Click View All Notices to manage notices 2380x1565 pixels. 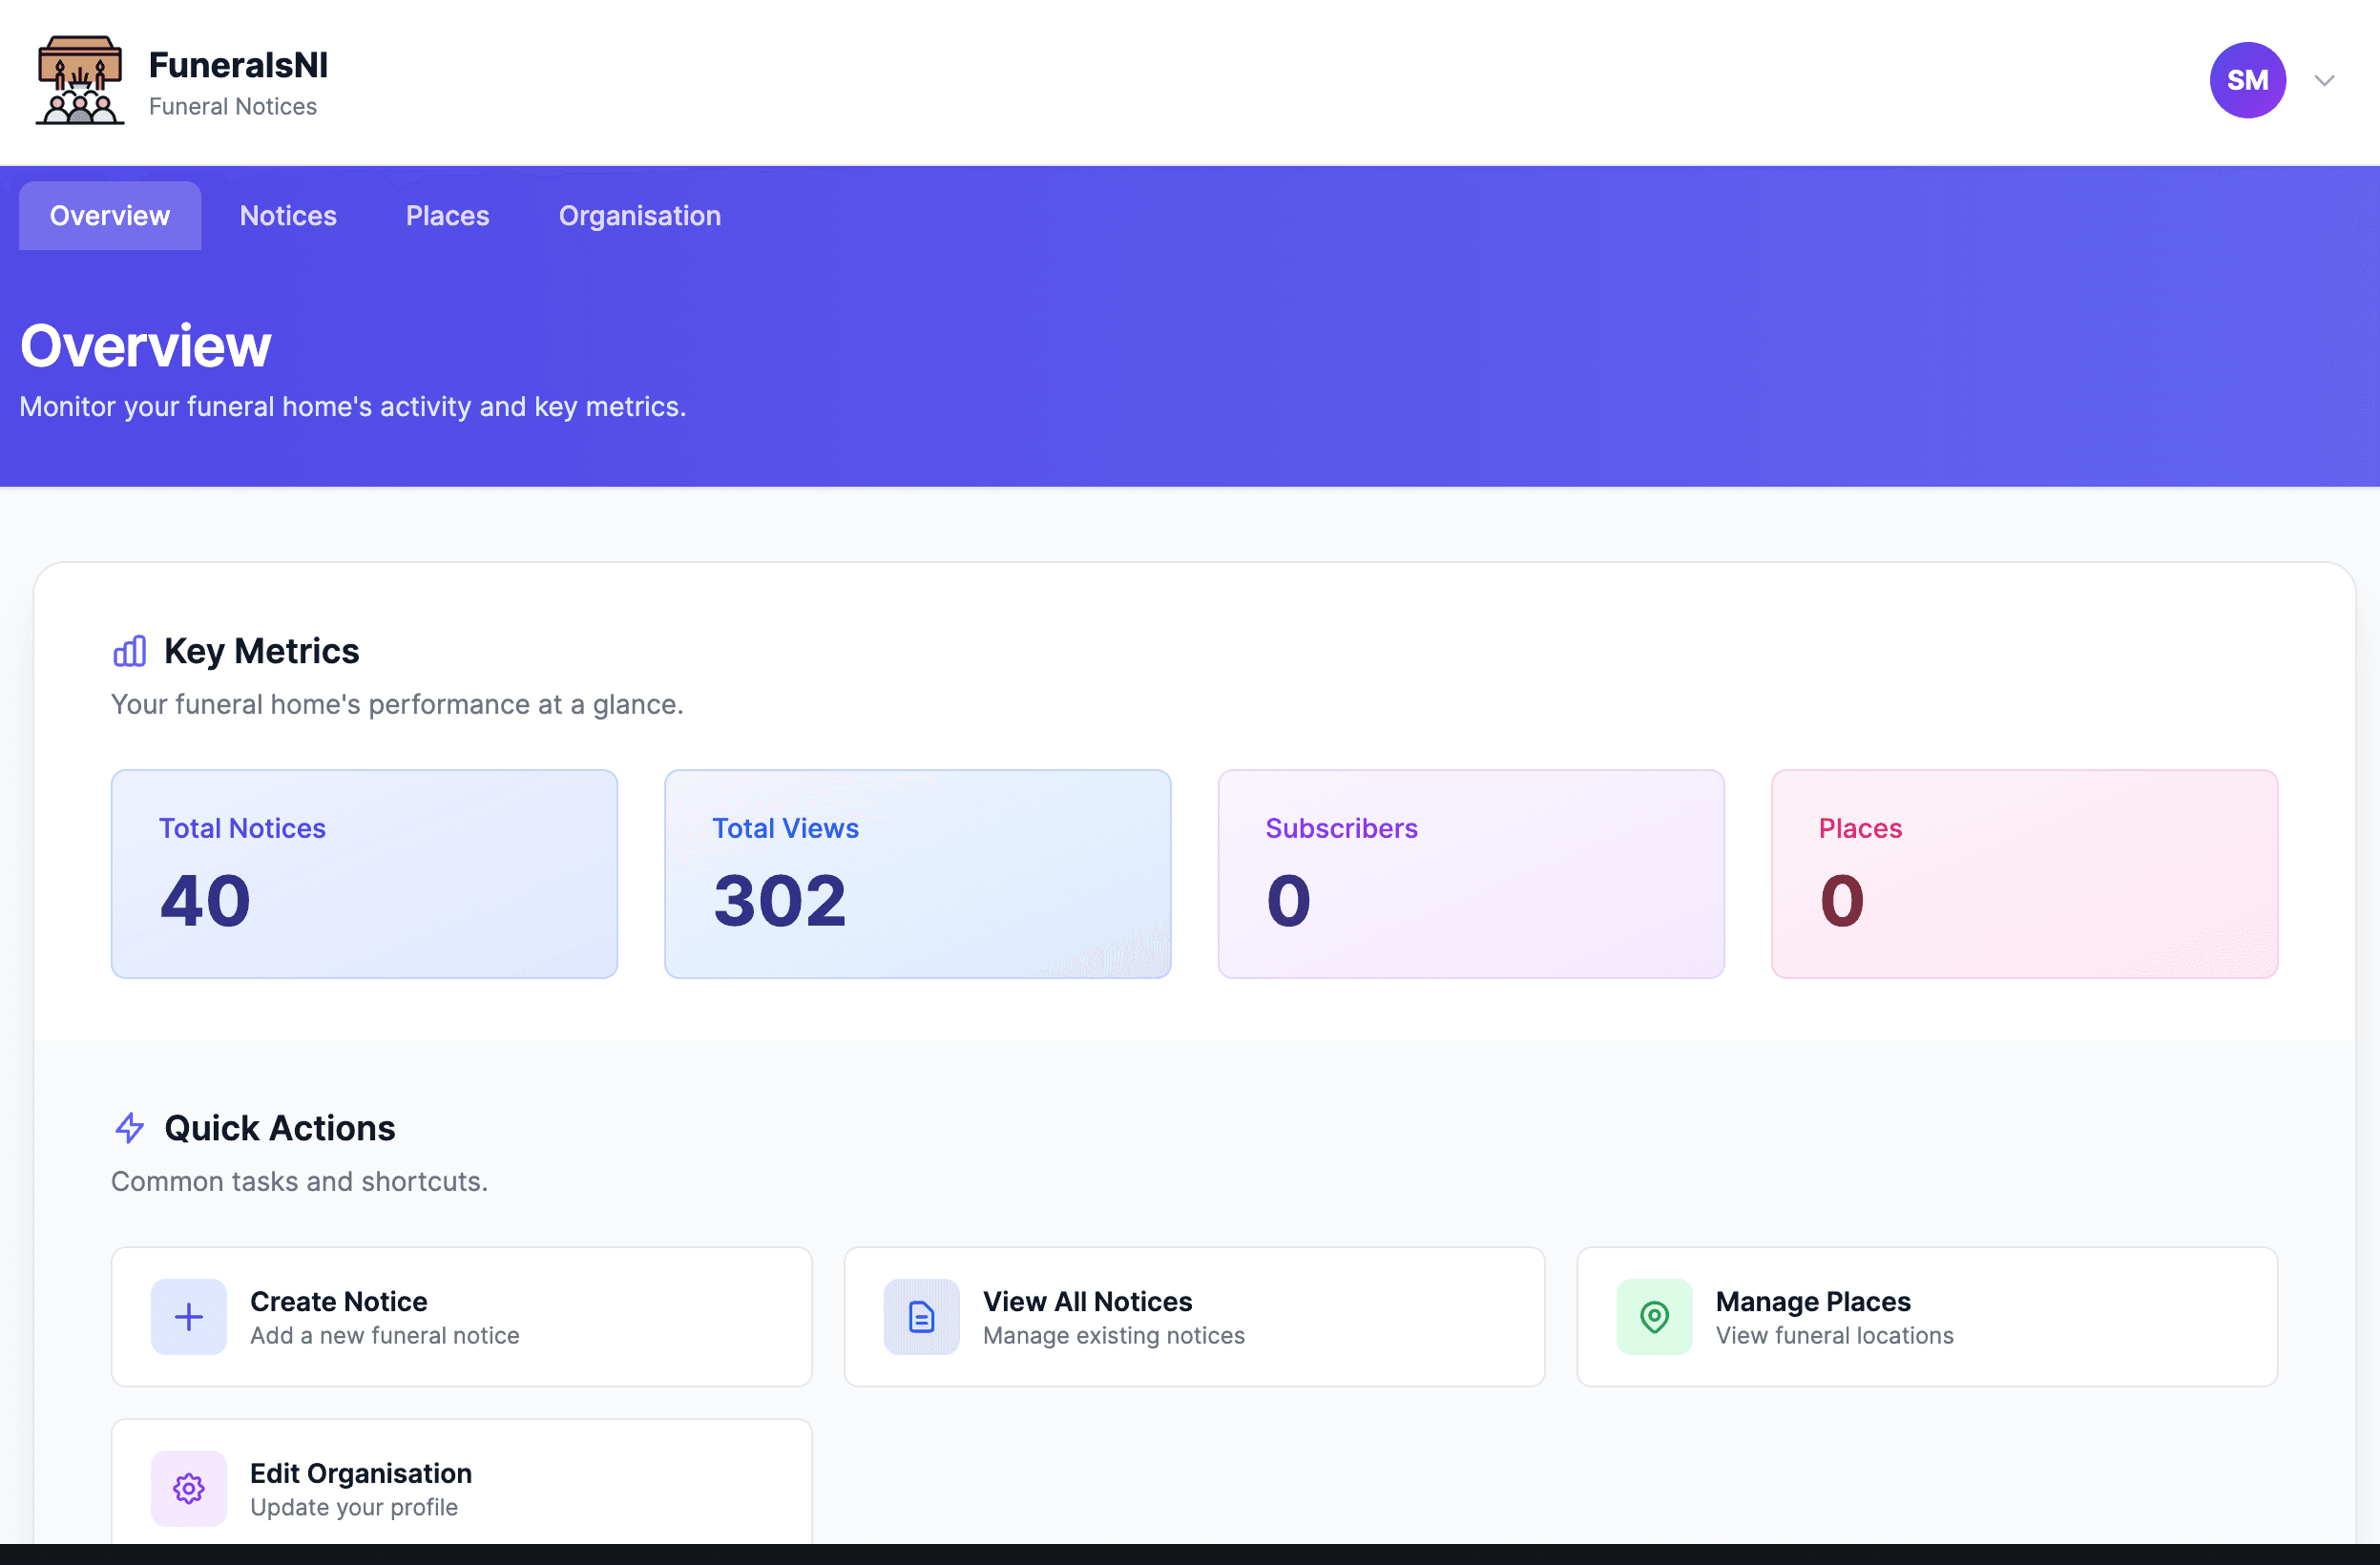[1194, 1317]
